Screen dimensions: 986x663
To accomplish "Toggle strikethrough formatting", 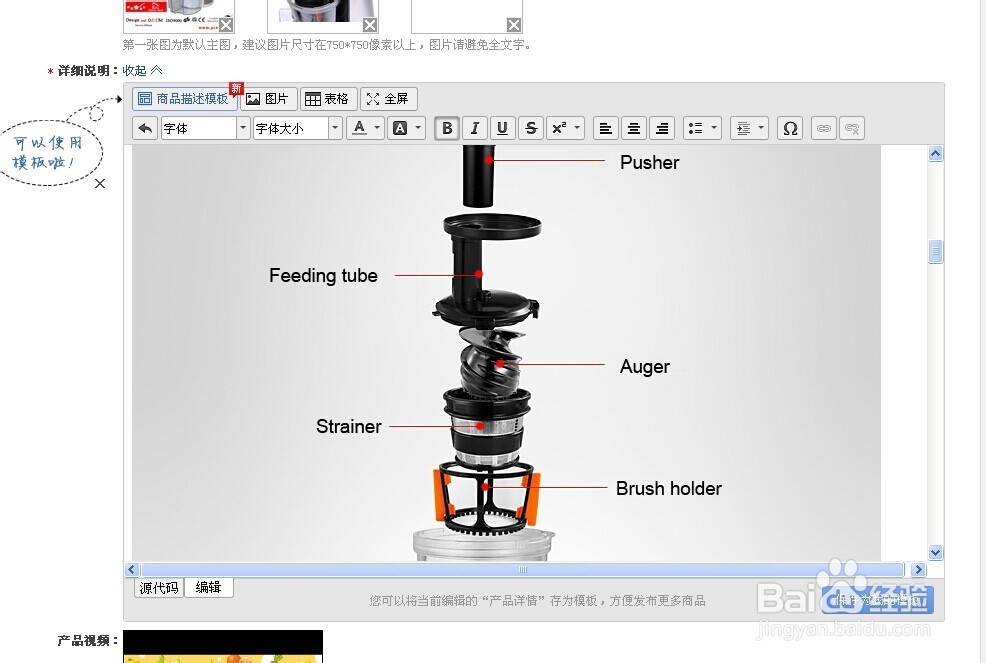I will click(x=531, y=128).
